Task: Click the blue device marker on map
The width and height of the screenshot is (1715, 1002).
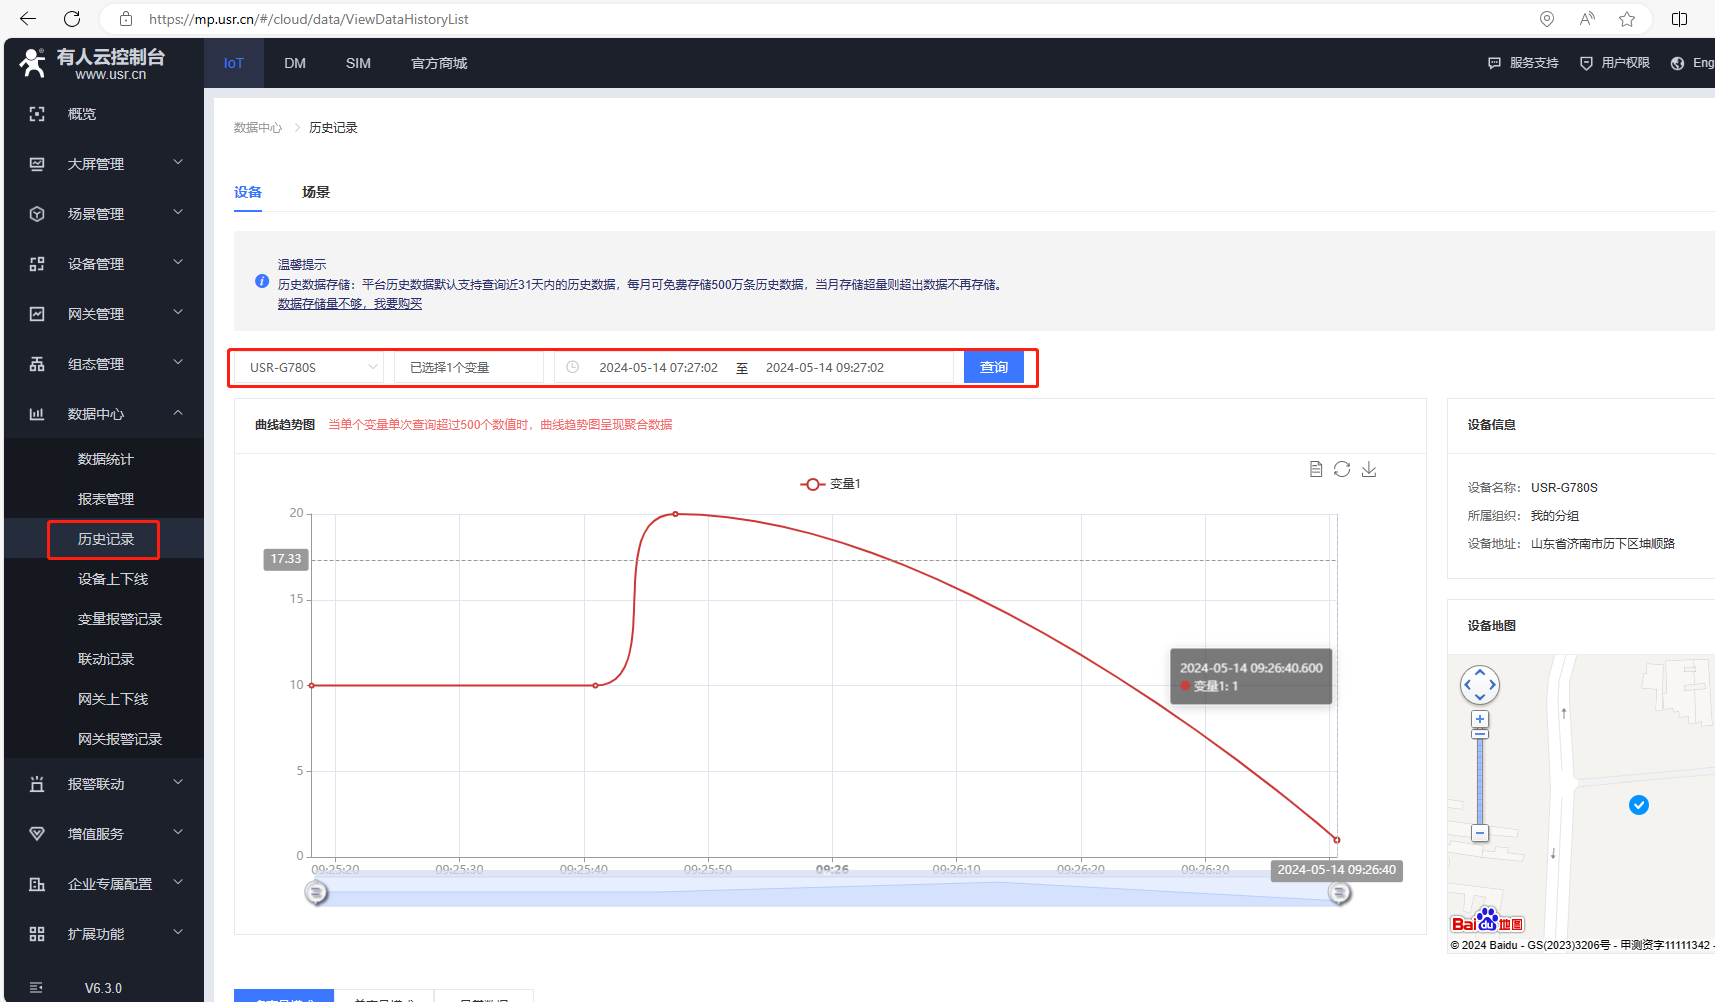Action: [x=1638, y=805]
